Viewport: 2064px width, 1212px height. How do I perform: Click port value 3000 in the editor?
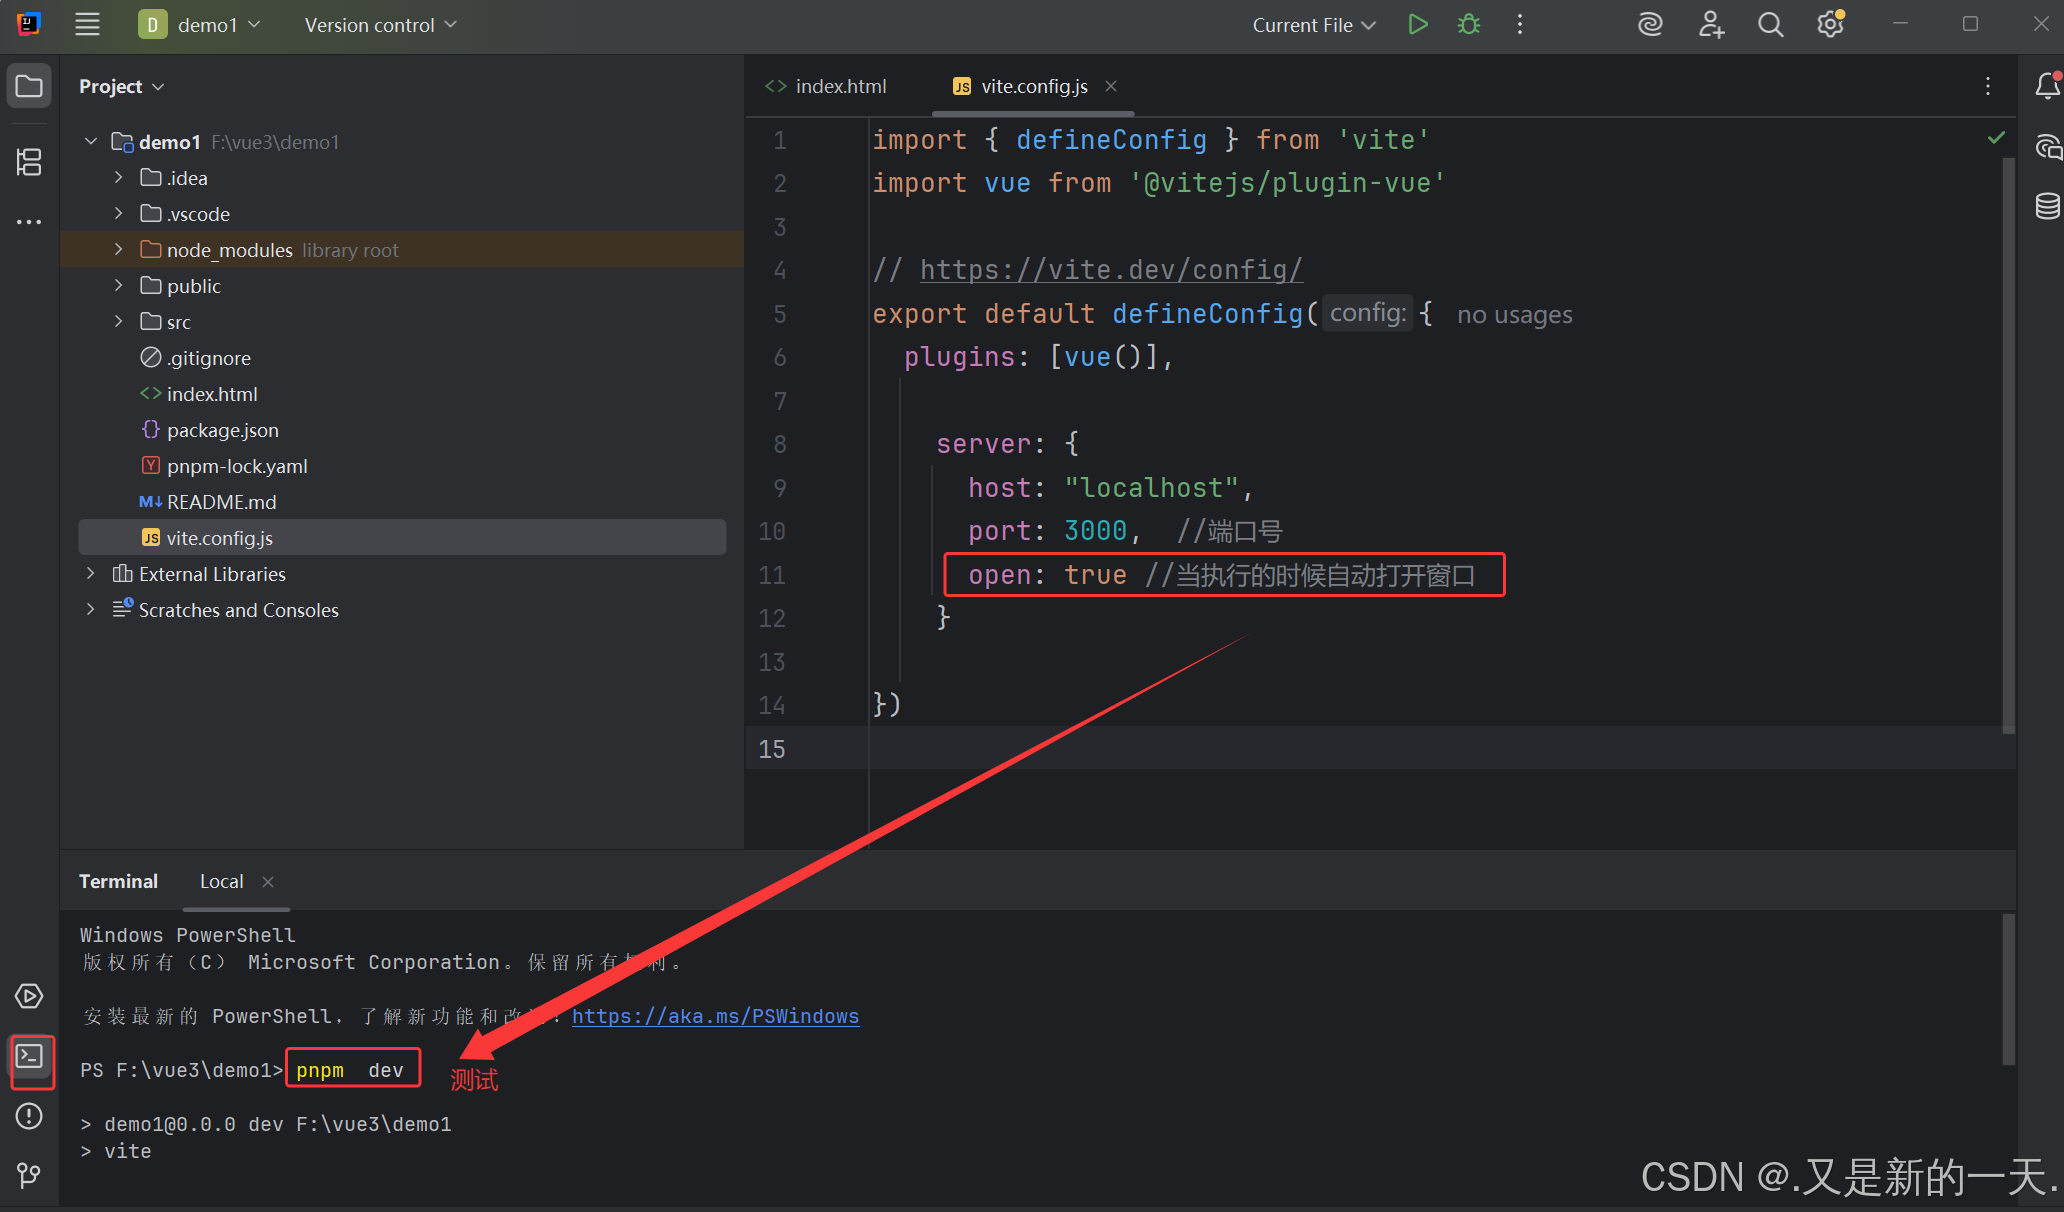(1095, 531)
